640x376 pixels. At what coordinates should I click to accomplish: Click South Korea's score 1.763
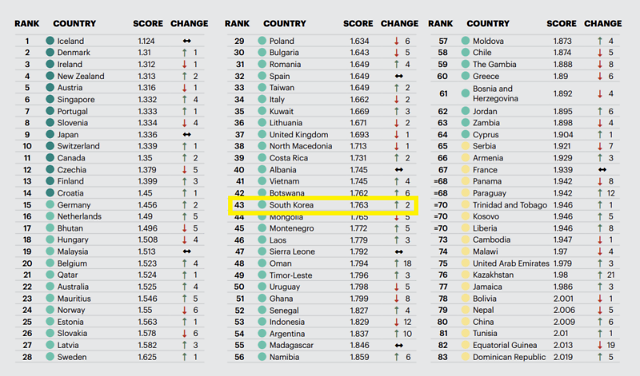point(359,205)
